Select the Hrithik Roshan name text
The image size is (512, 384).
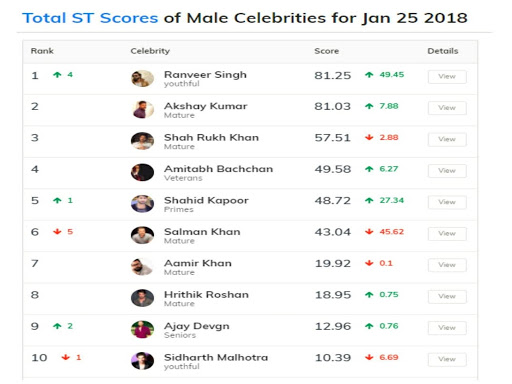click(206, 295)
